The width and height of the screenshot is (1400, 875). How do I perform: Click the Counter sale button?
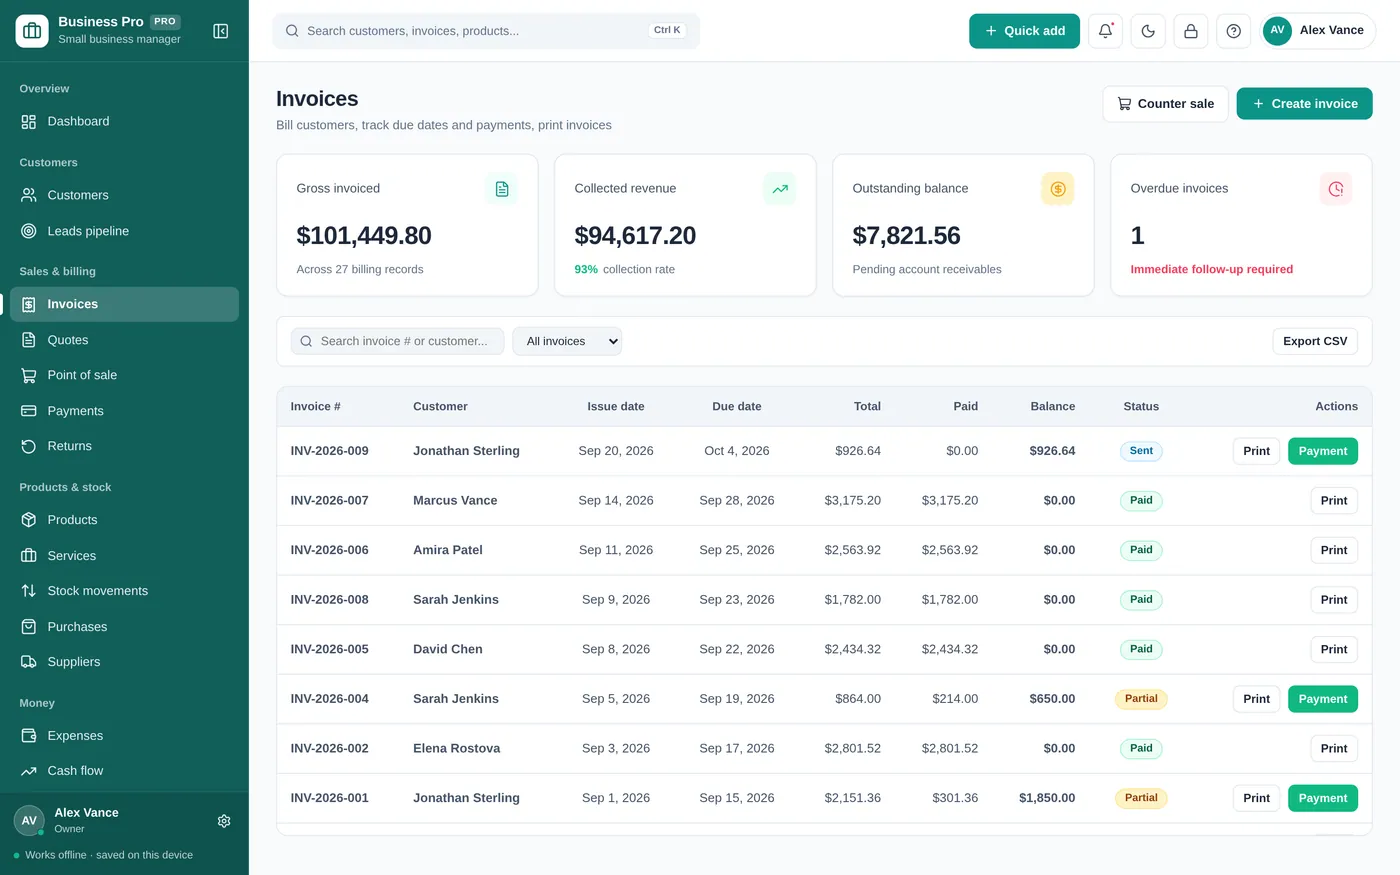1165,104
